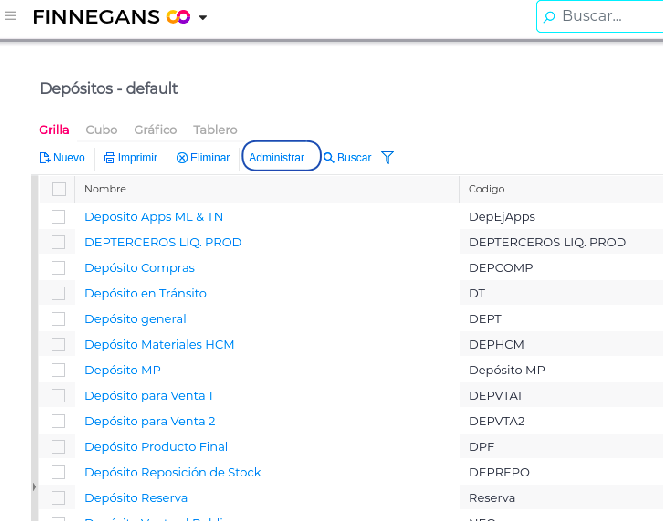Expand the left side panel arrow

coord(34,487)
